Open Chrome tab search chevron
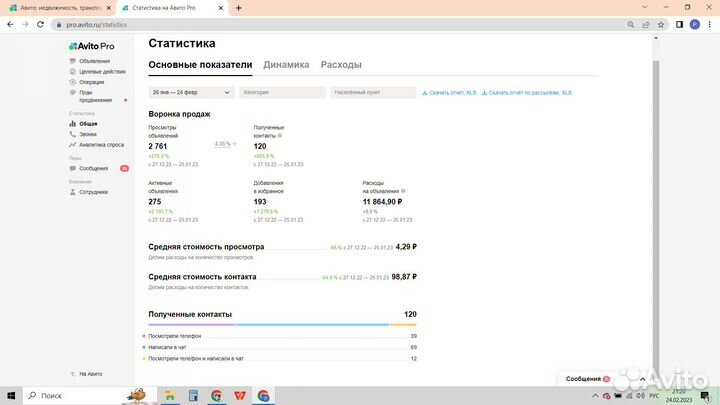 click(645, 7)
